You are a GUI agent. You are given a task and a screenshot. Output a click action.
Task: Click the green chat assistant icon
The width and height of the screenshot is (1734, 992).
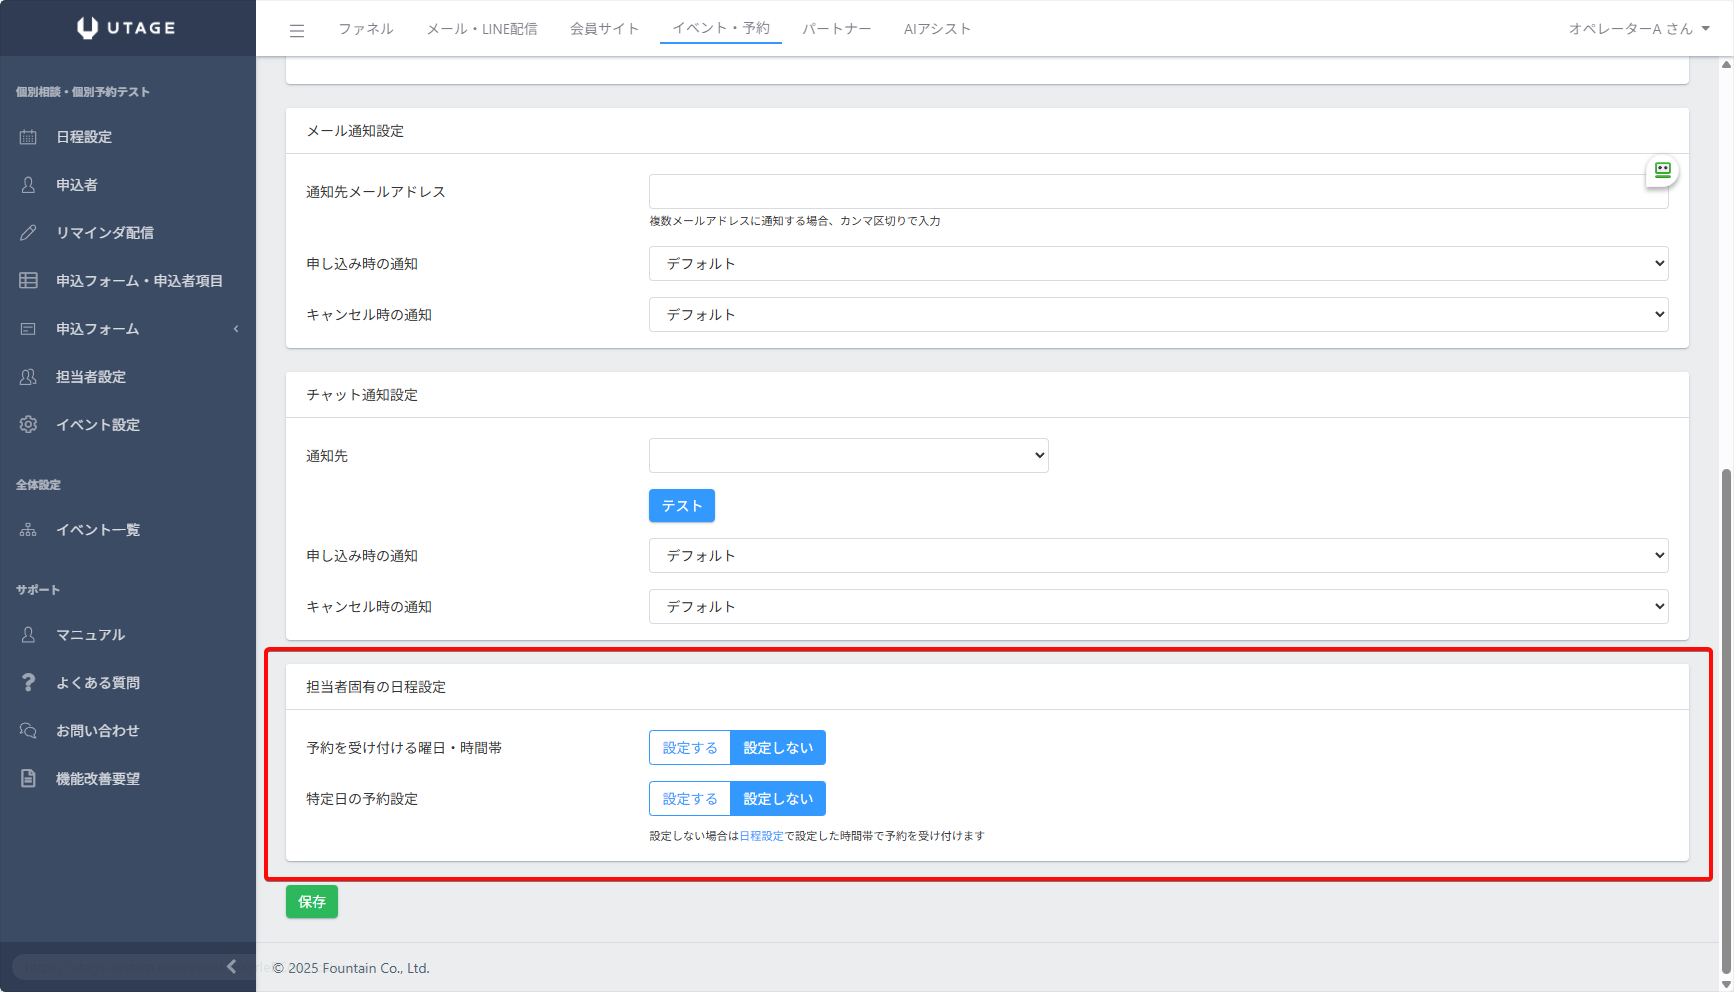1662,171
